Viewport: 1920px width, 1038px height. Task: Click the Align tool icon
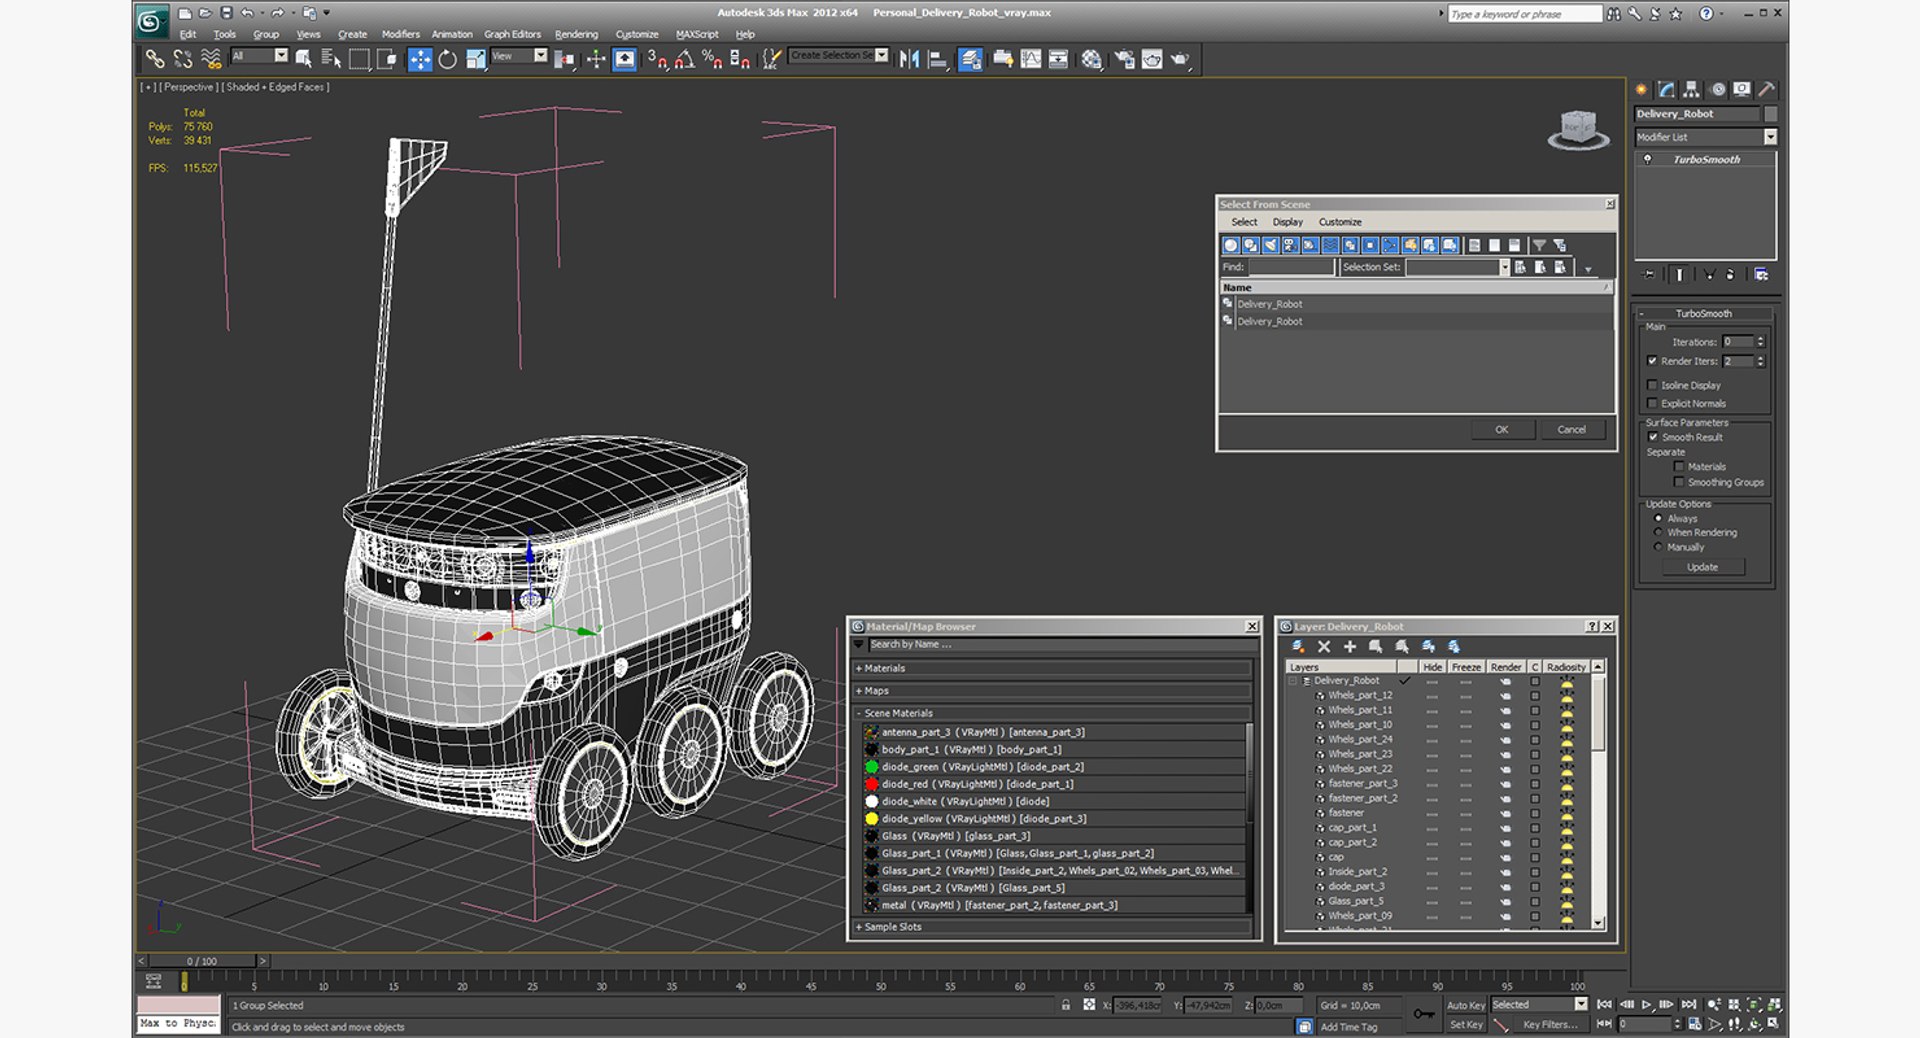tap(937, 59)
